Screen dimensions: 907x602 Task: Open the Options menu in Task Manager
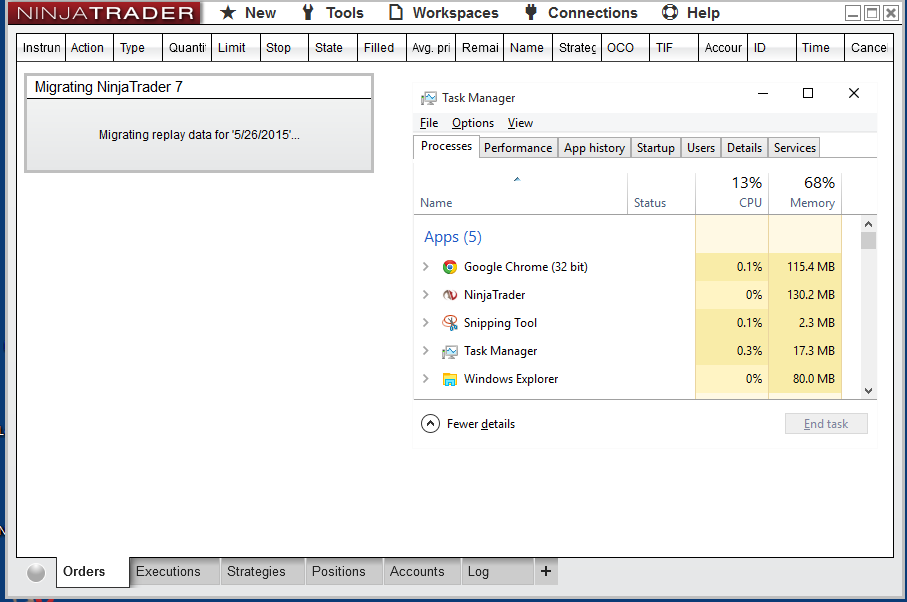[473, 123]
